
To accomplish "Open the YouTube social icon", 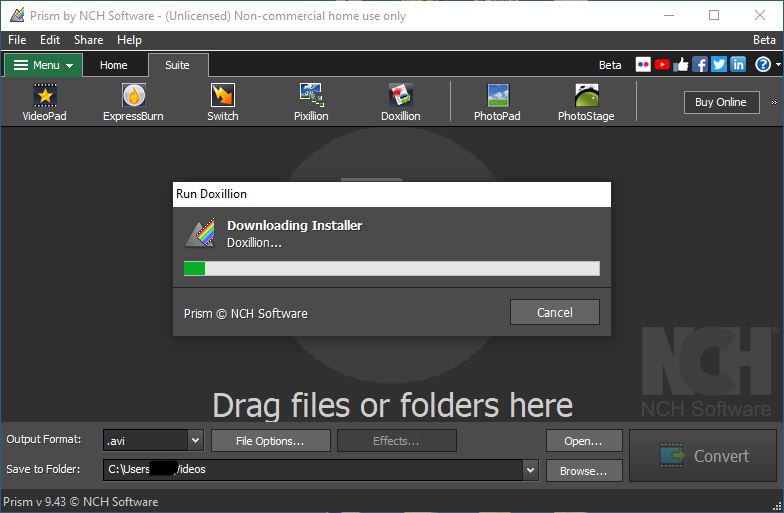I will click(x=662, y=64).
